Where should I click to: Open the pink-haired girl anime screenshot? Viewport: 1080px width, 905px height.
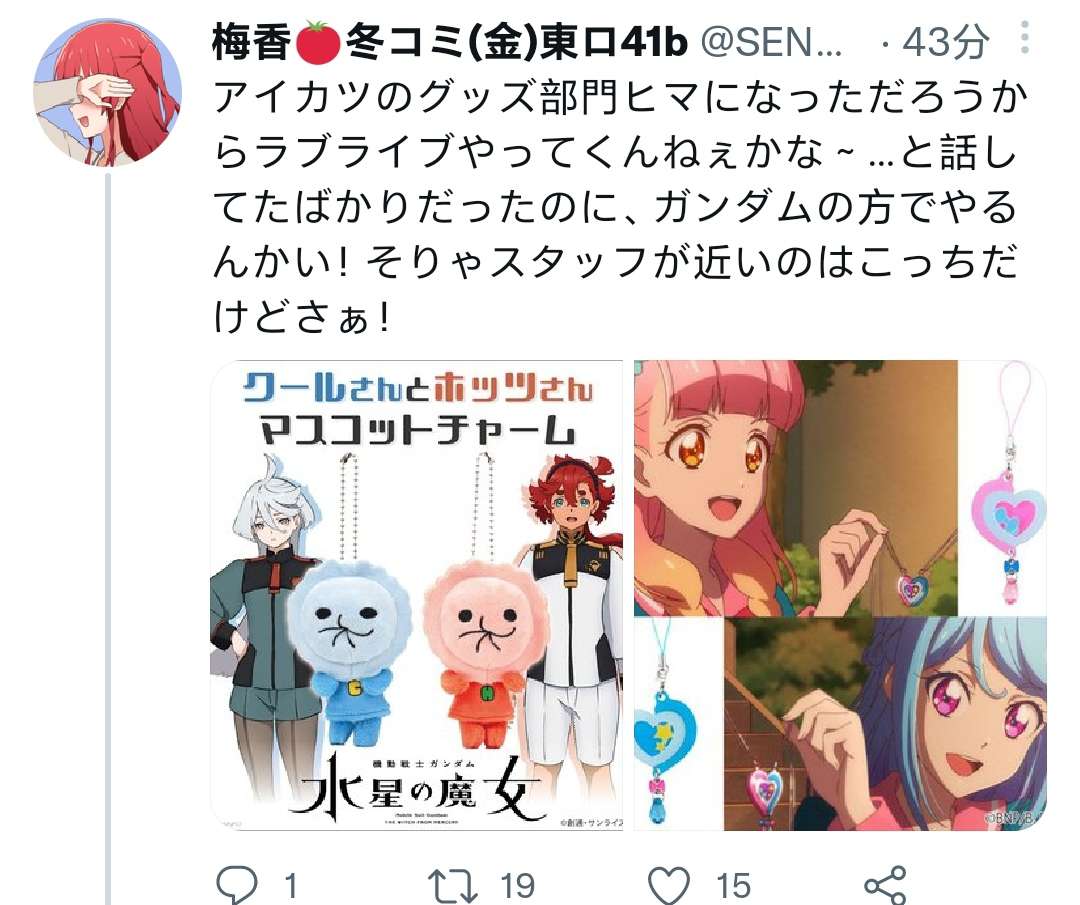pos(795,488)
